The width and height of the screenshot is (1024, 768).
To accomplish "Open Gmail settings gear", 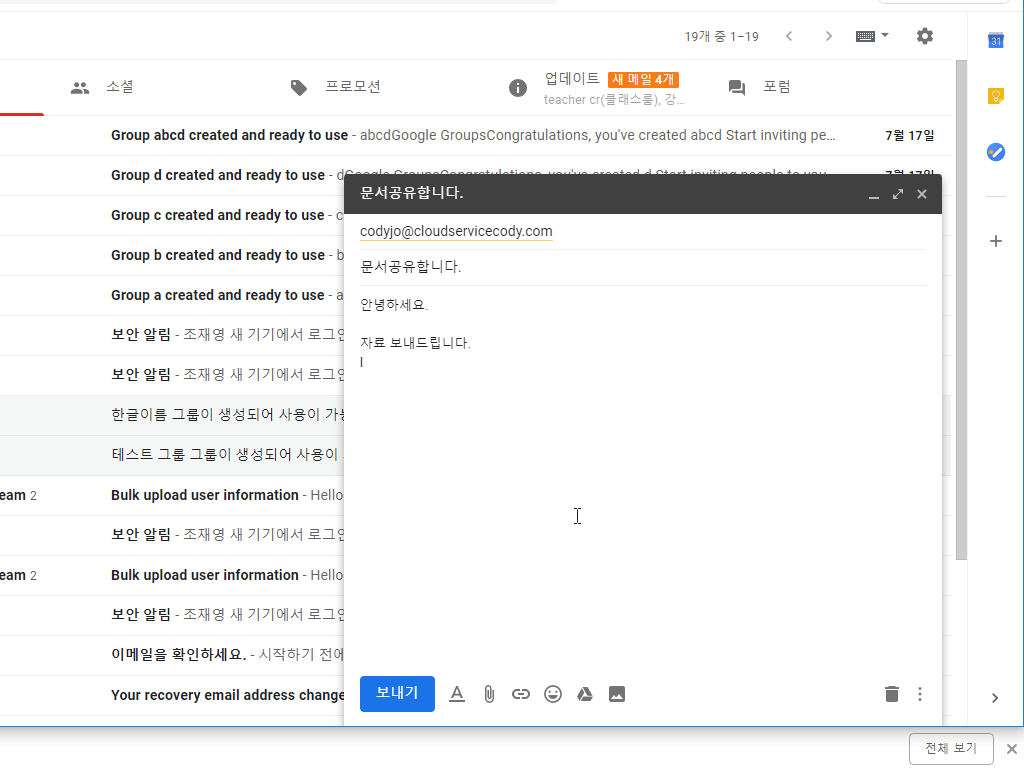I will pyautogui.click(x=925, y=36).
